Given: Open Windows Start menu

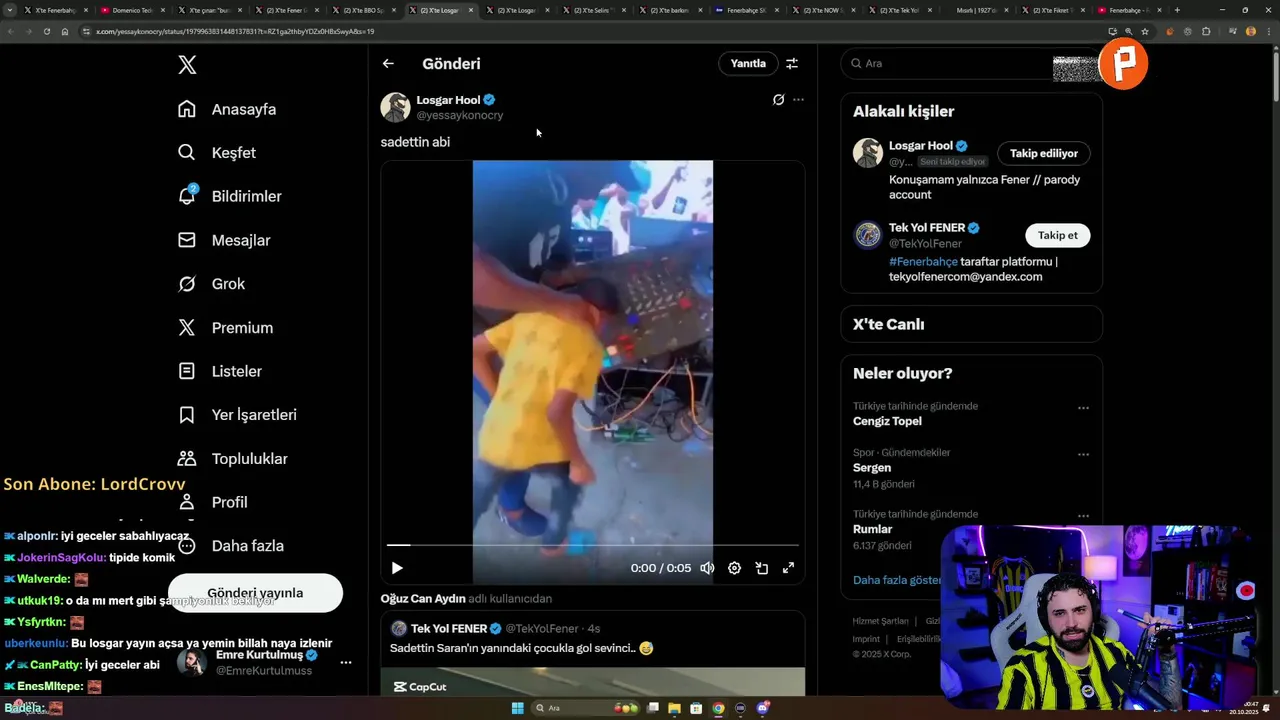Looking at the screenshot, I should click(518, 708).
